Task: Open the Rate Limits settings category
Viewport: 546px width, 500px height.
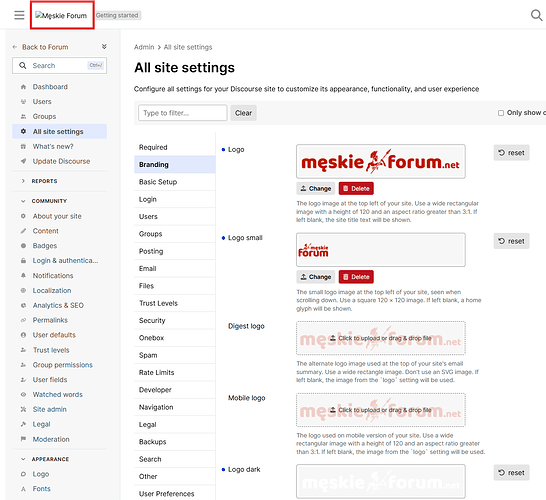Action: [x=174, y=373]
